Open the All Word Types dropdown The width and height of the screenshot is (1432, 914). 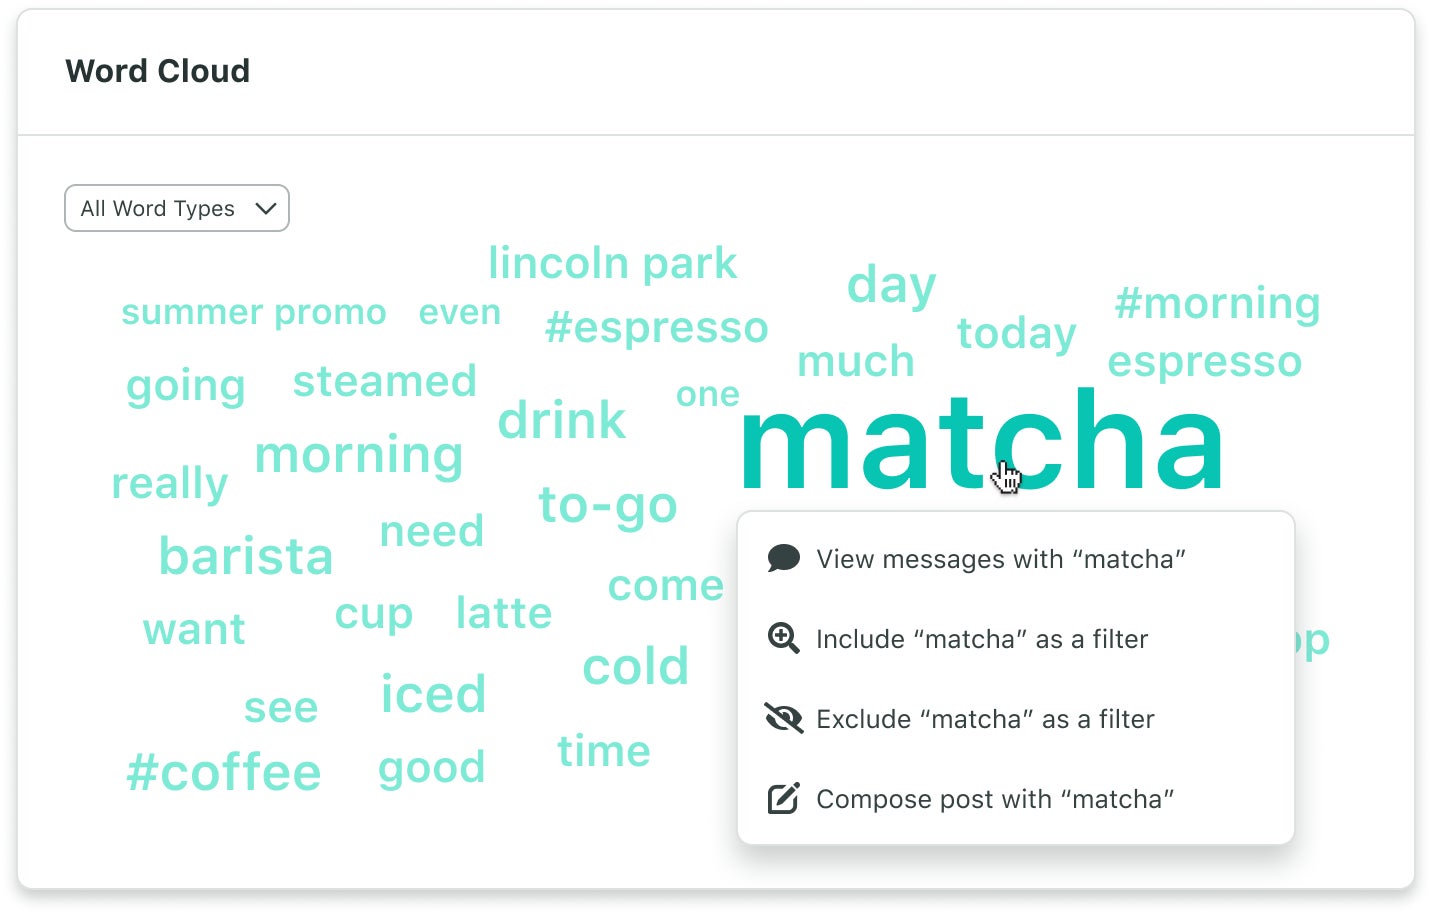click(x=176, y=208)
